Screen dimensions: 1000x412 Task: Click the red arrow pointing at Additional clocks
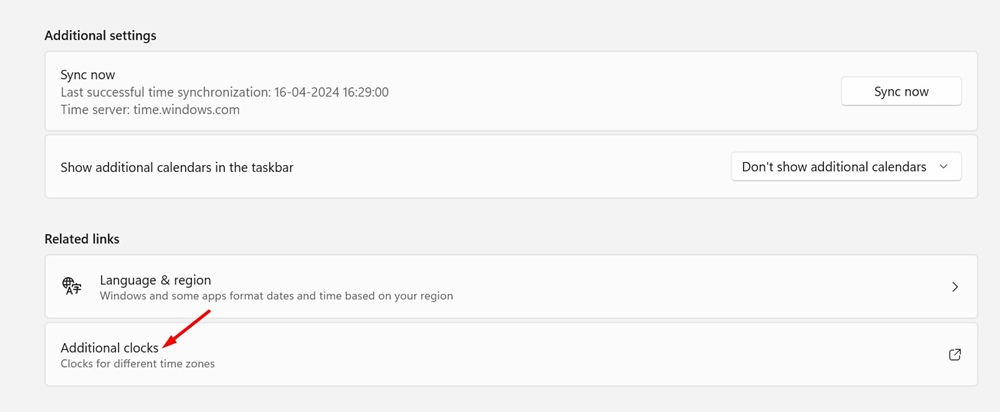click(186, 328)
